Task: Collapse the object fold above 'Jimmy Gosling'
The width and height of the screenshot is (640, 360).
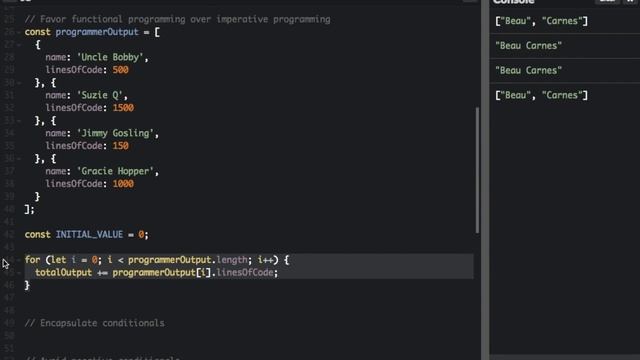Action: pyautogui.click(x=19, y=121)
